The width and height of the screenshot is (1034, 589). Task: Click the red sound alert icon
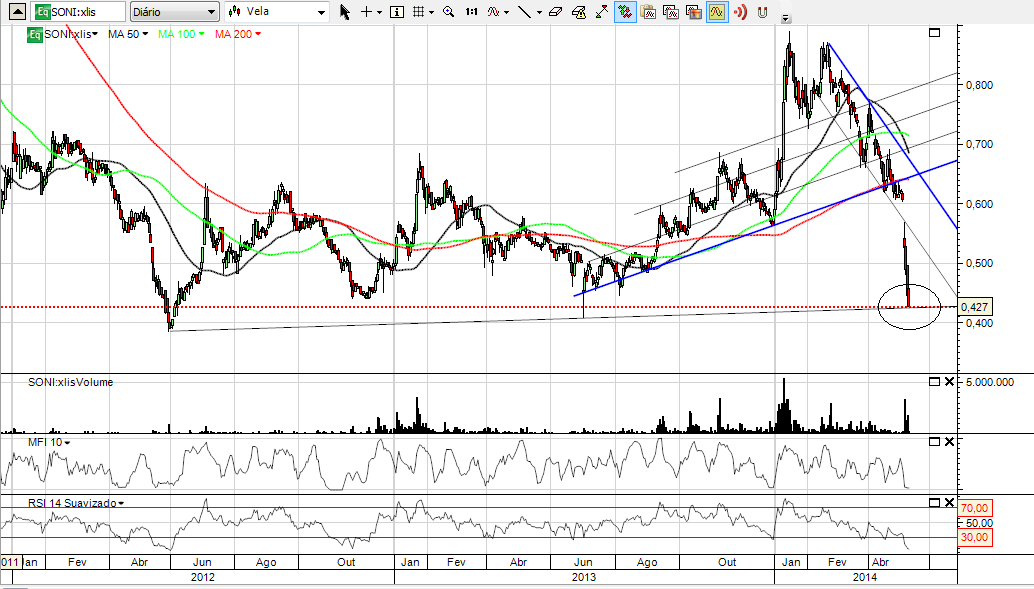pos(740,12)
